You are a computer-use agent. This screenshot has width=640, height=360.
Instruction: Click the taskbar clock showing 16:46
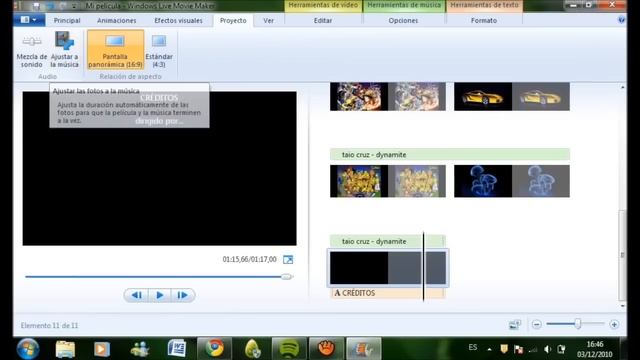595,349
